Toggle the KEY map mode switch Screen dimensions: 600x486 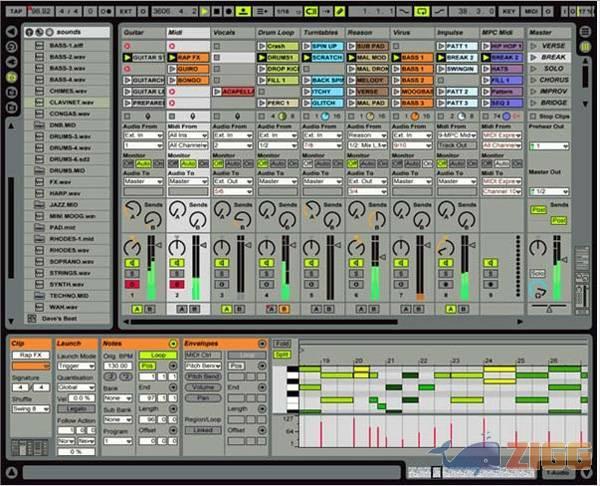(509, 9)
